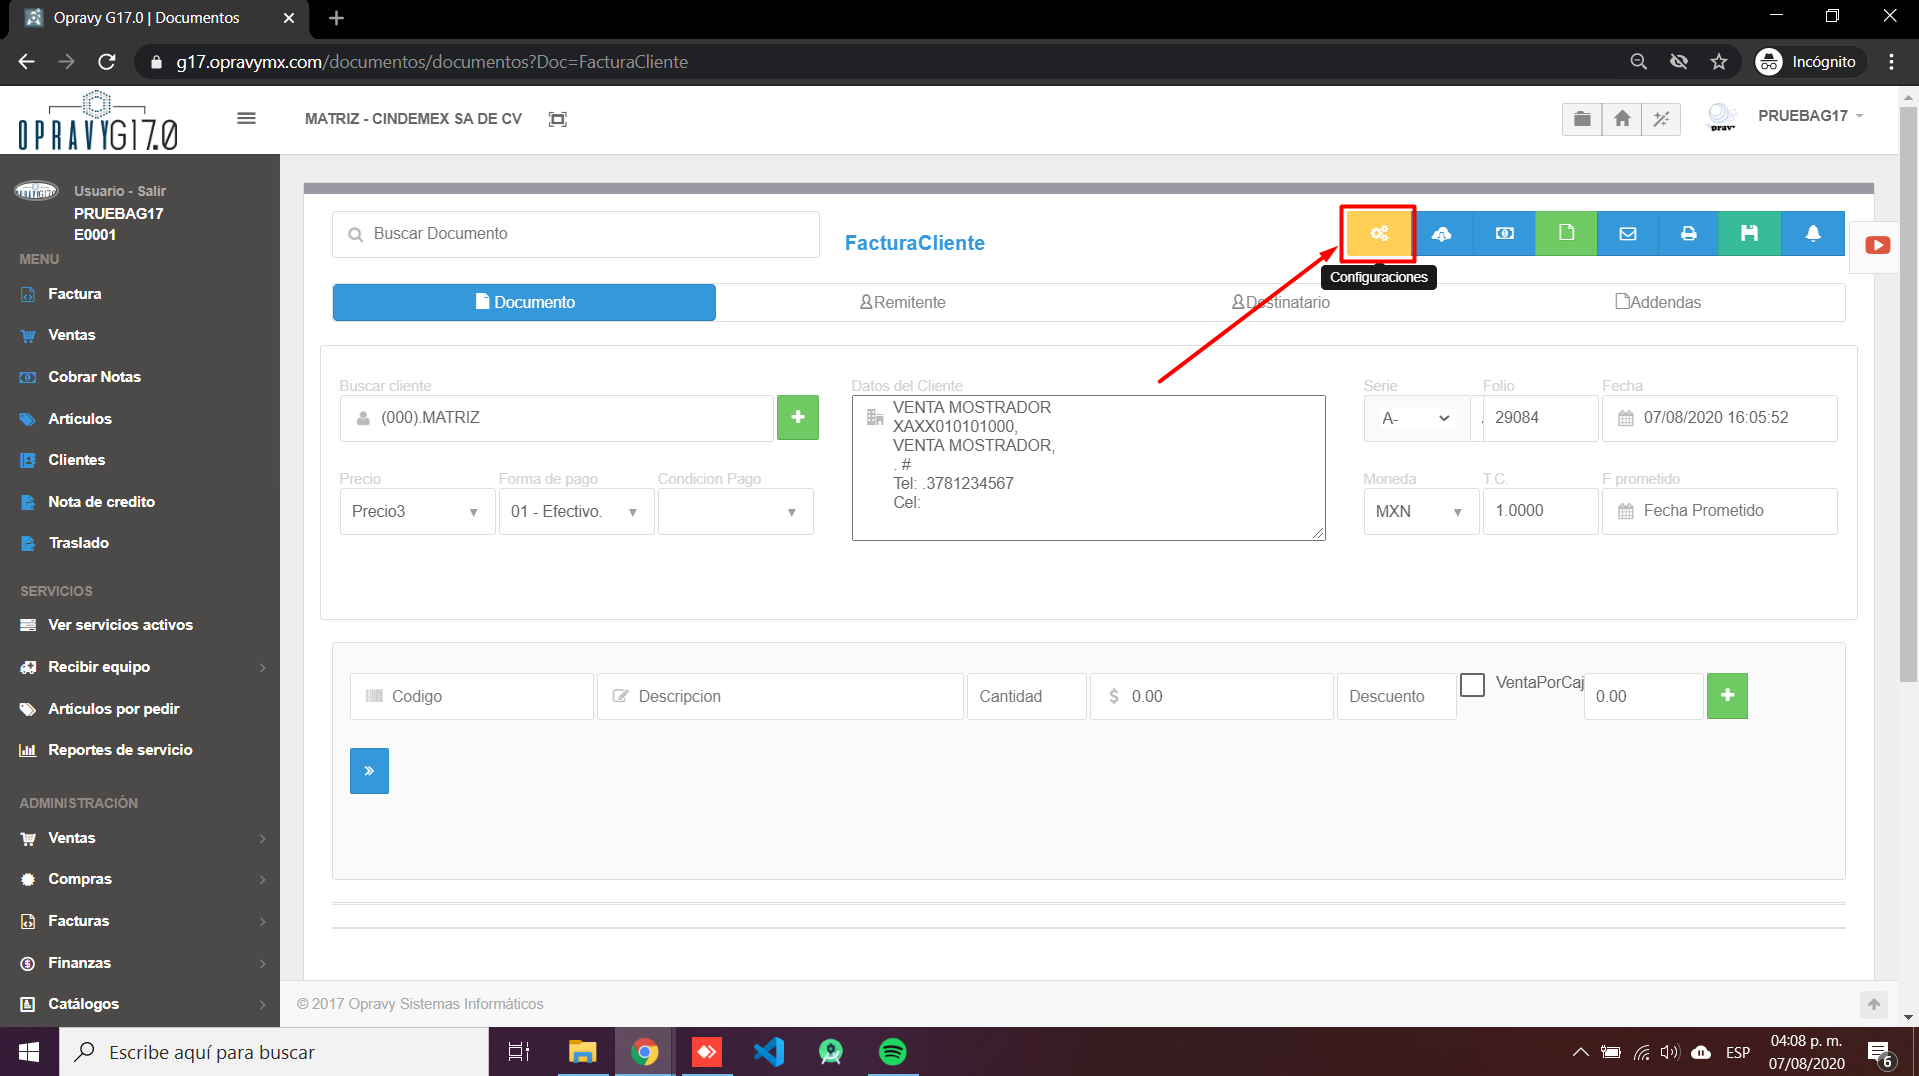
Task: Open the Precio dropdown showing Precio3
Action: tap(417, 511)
